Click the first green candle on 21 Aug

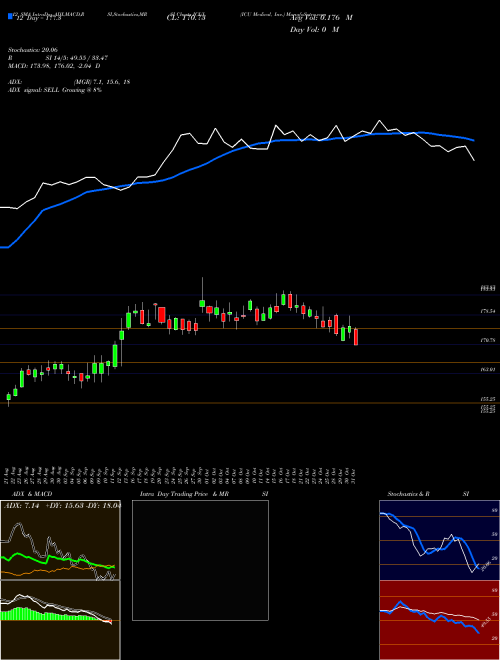(8, 397)
